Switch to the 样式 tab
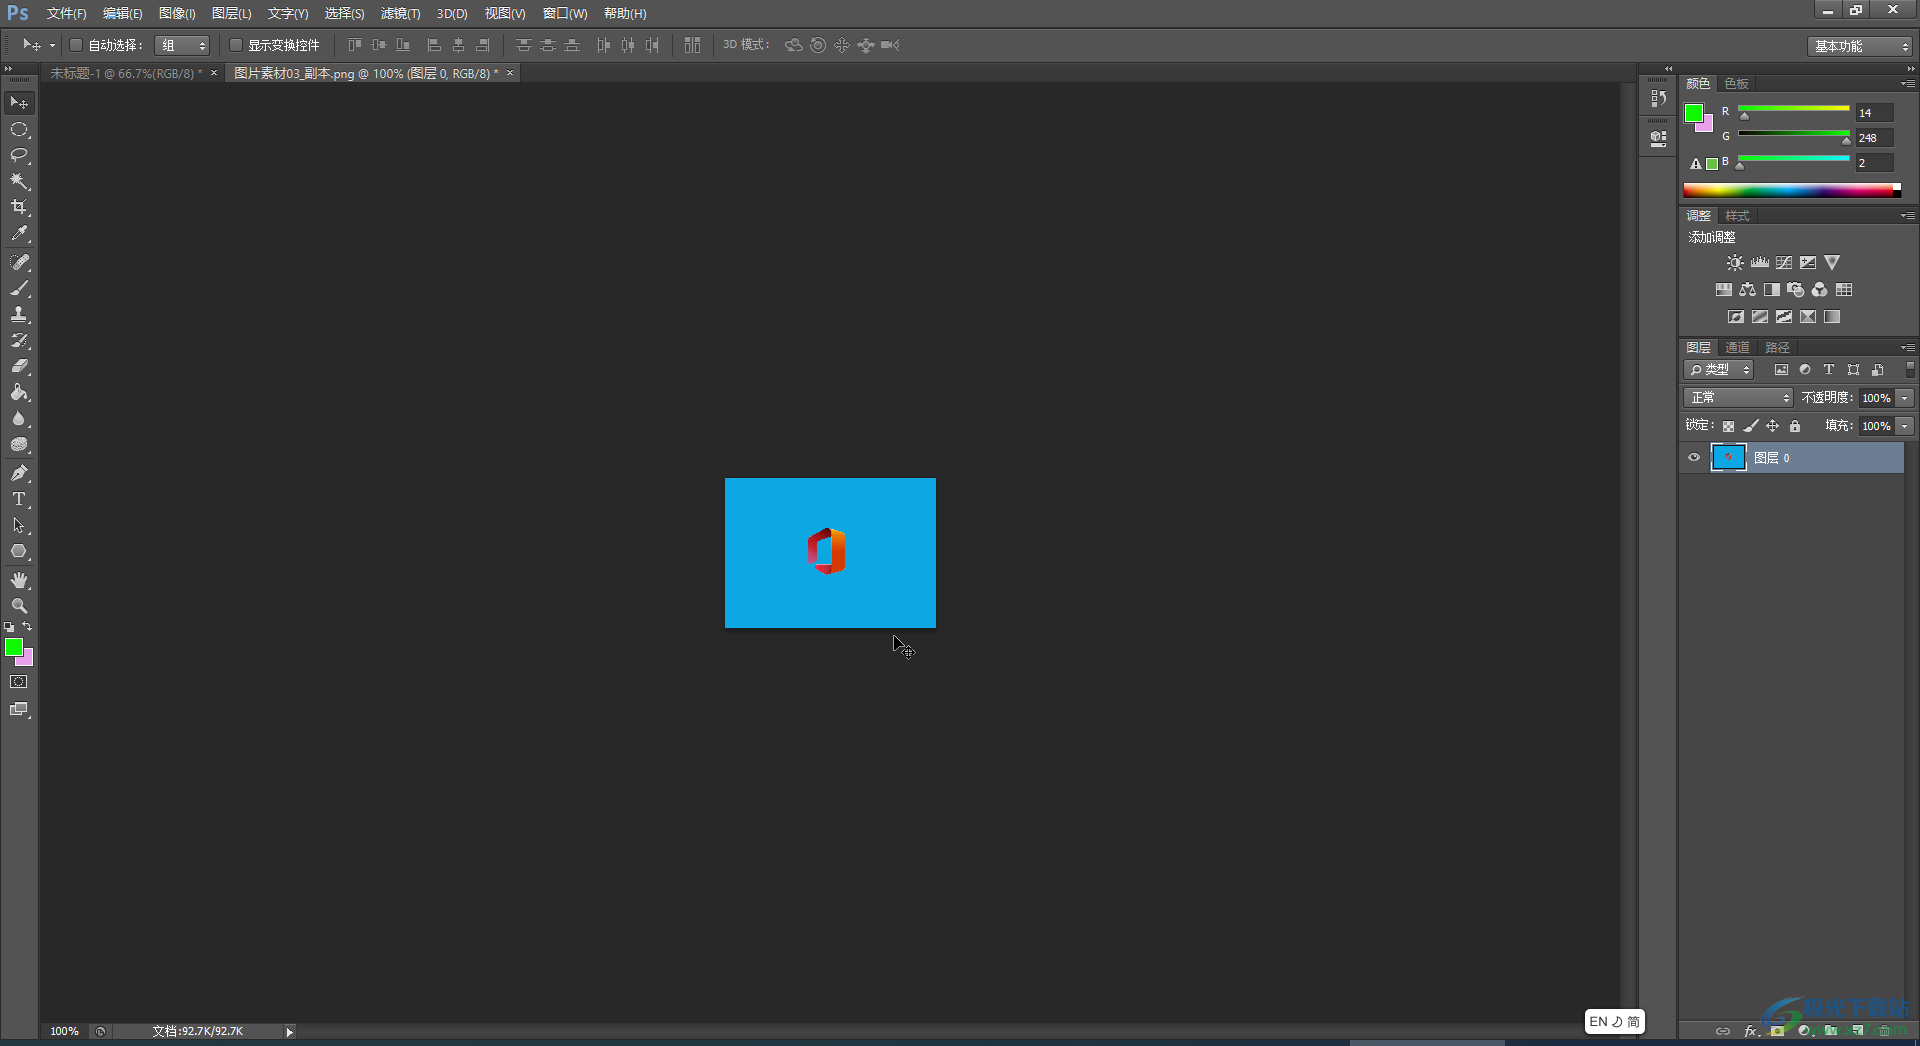Screen dimensions: 1920x1046 click(x=1738, y=216)
